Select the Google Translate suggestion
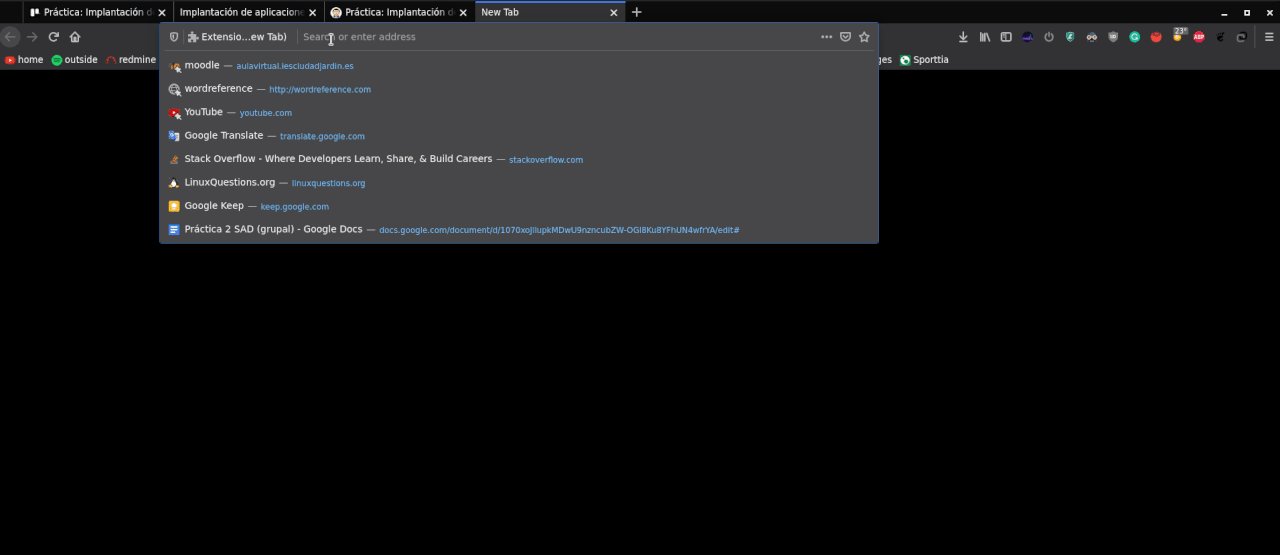Image resolution: width=1280 pixels, height=555 pixels. tap(519, 136)
